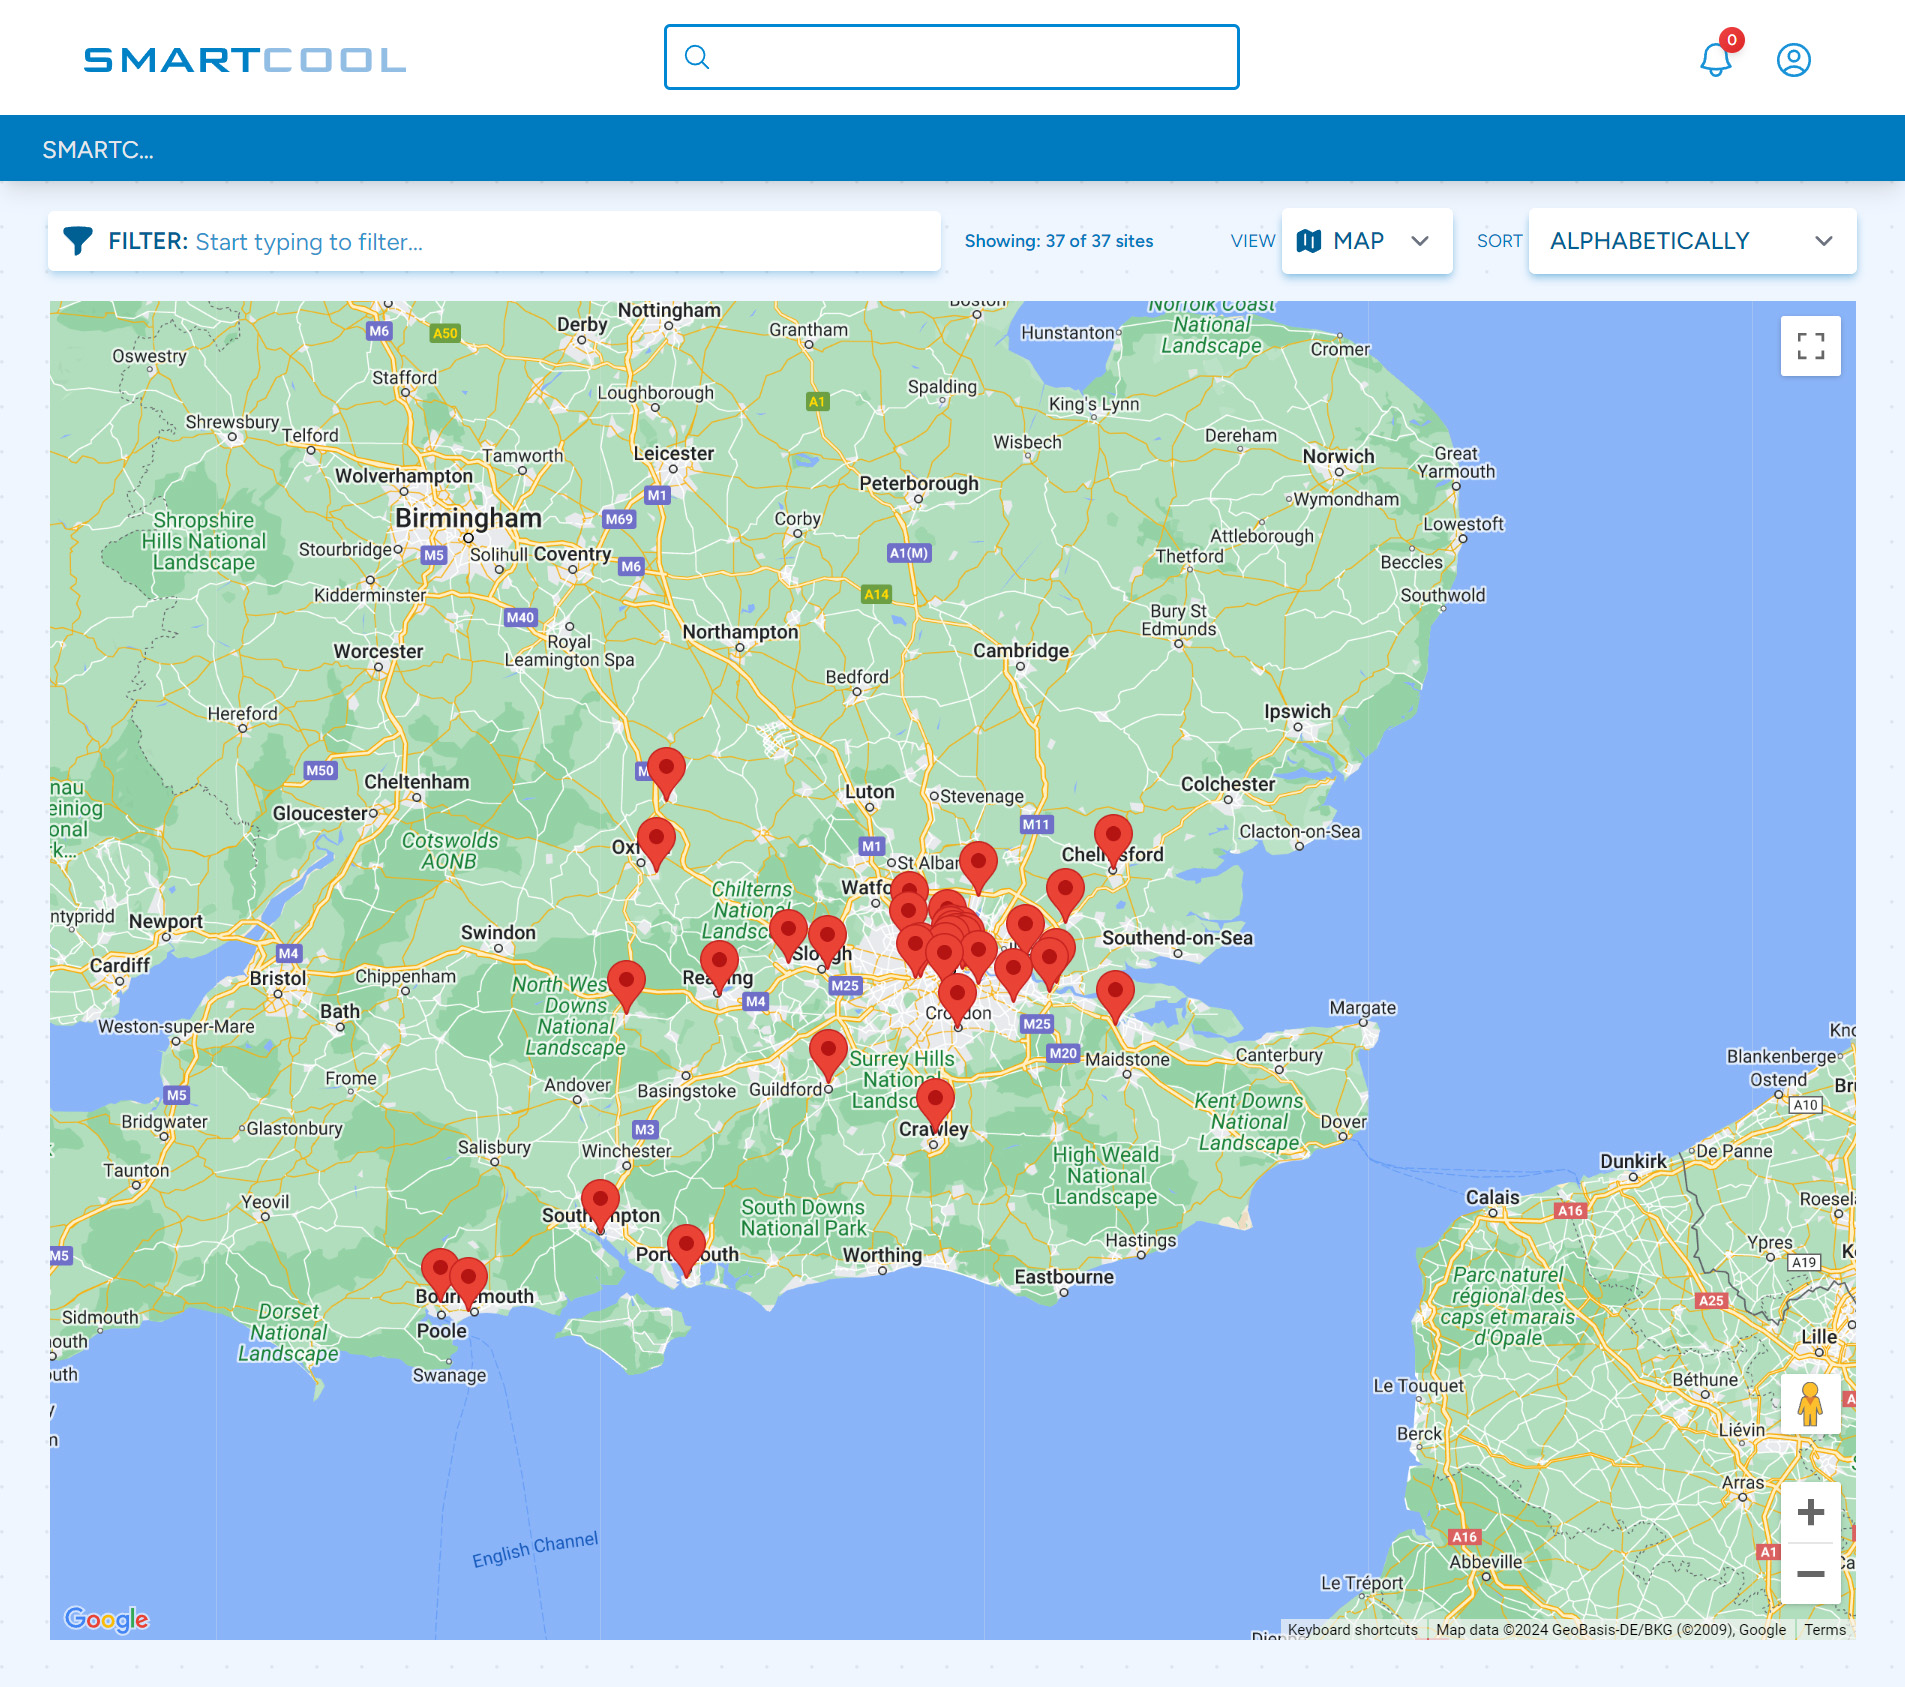This screenshot has height=1687, width=1905.
Task: Click the marker north of Maidstone on the estuary
Action: [1115, 995]
